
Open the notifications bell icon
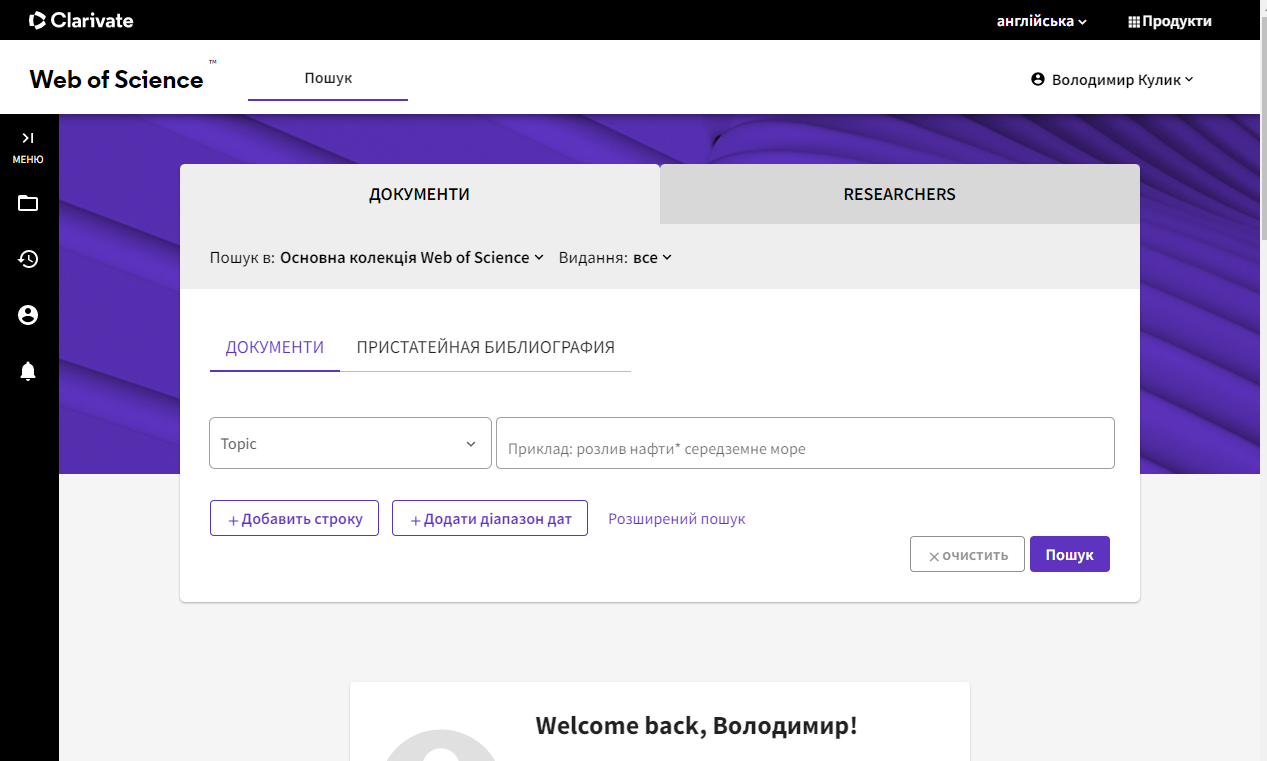(x=28, y=372)
